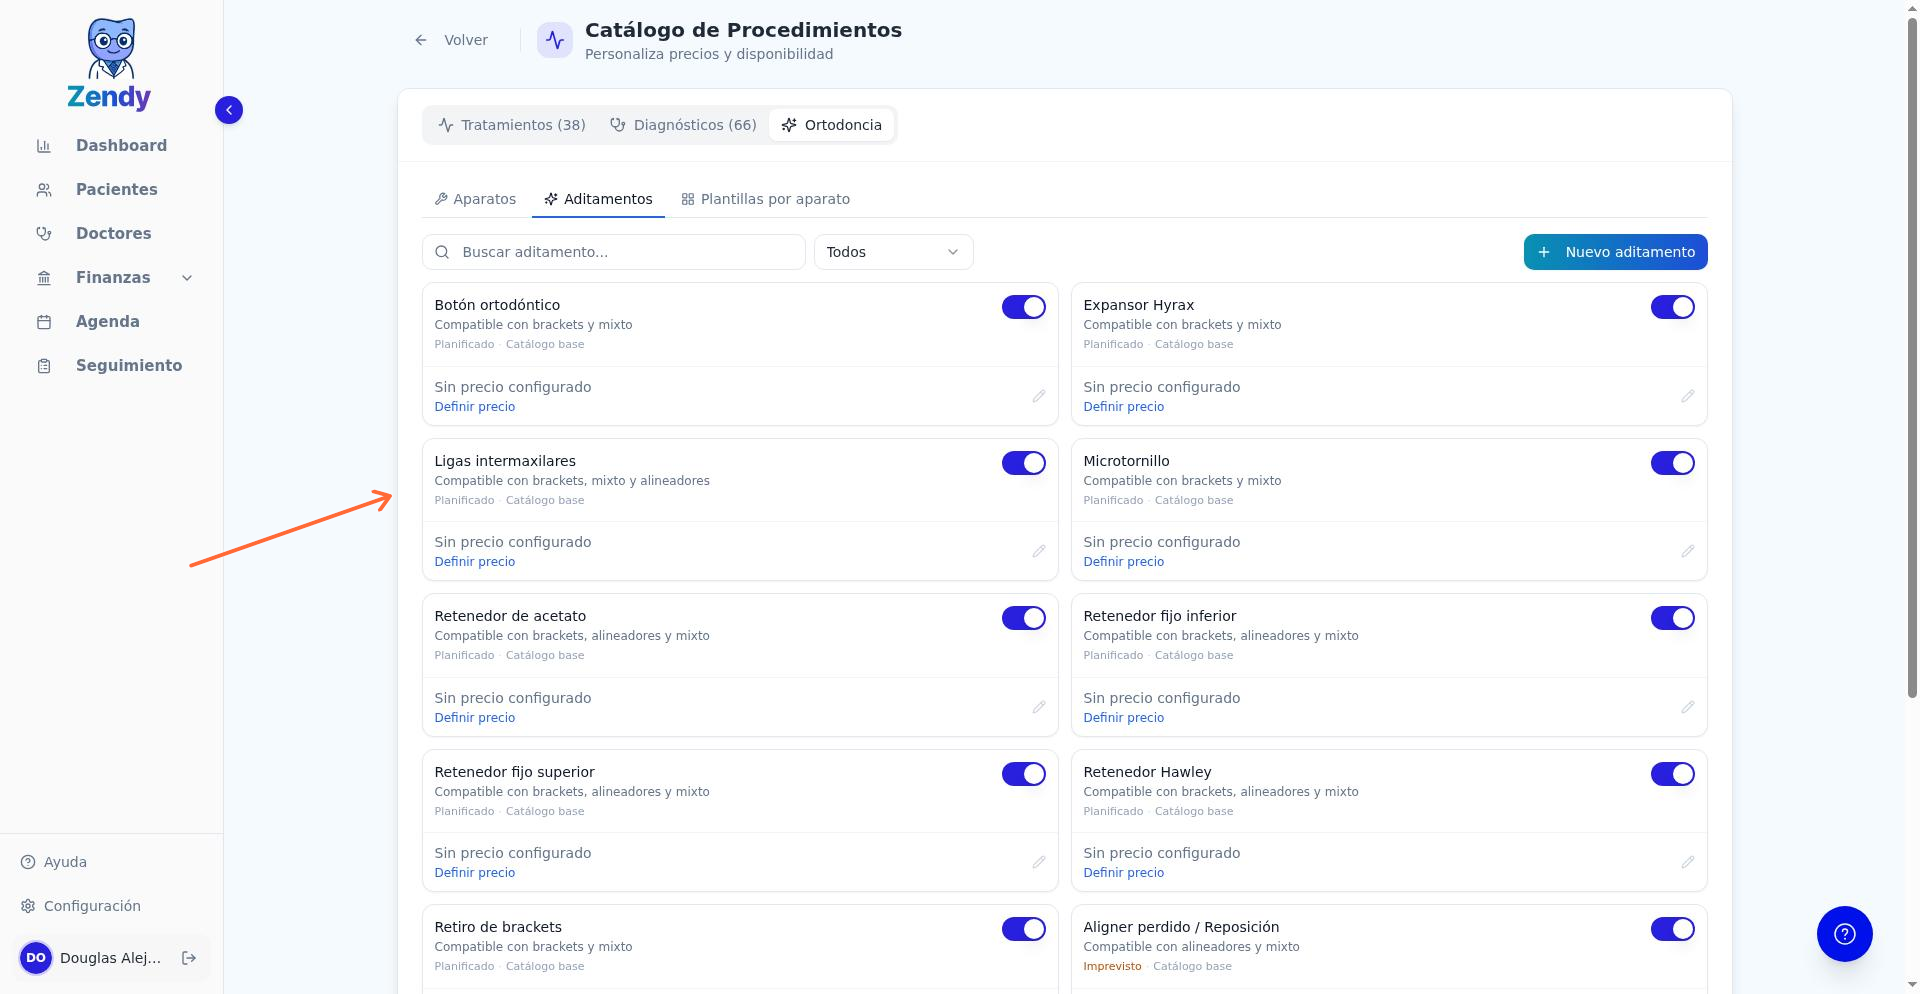The image size is (1920, 994).
Task: Open the Todos filter dropdown
Action: [893, 252]
